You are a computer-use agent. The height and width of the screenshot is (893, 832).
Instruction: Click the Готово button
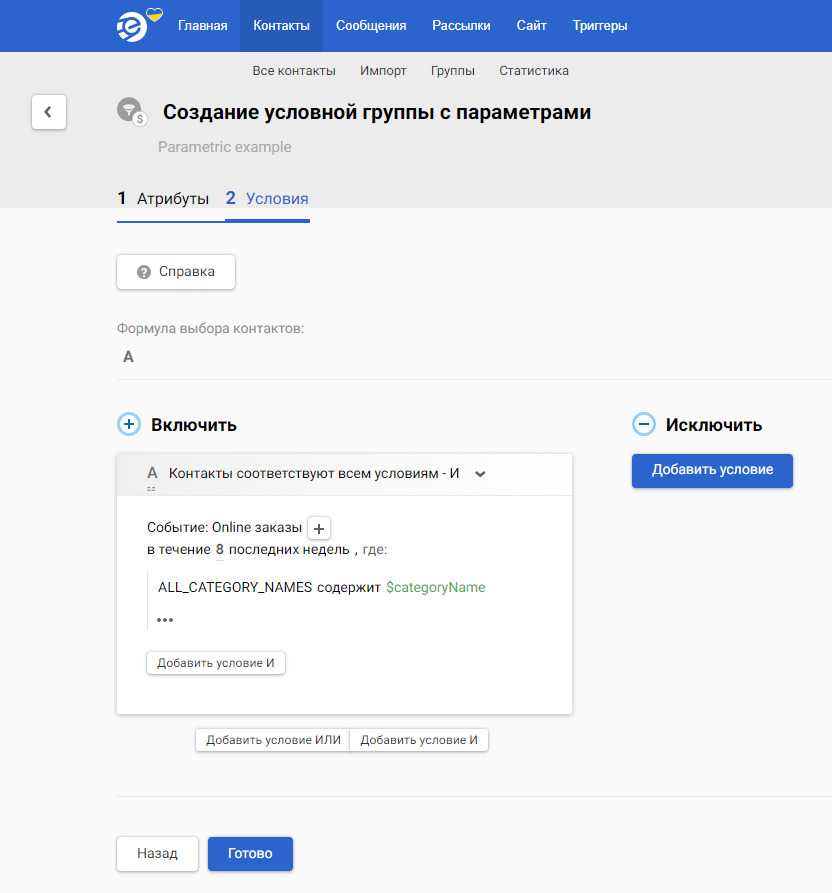250,854
